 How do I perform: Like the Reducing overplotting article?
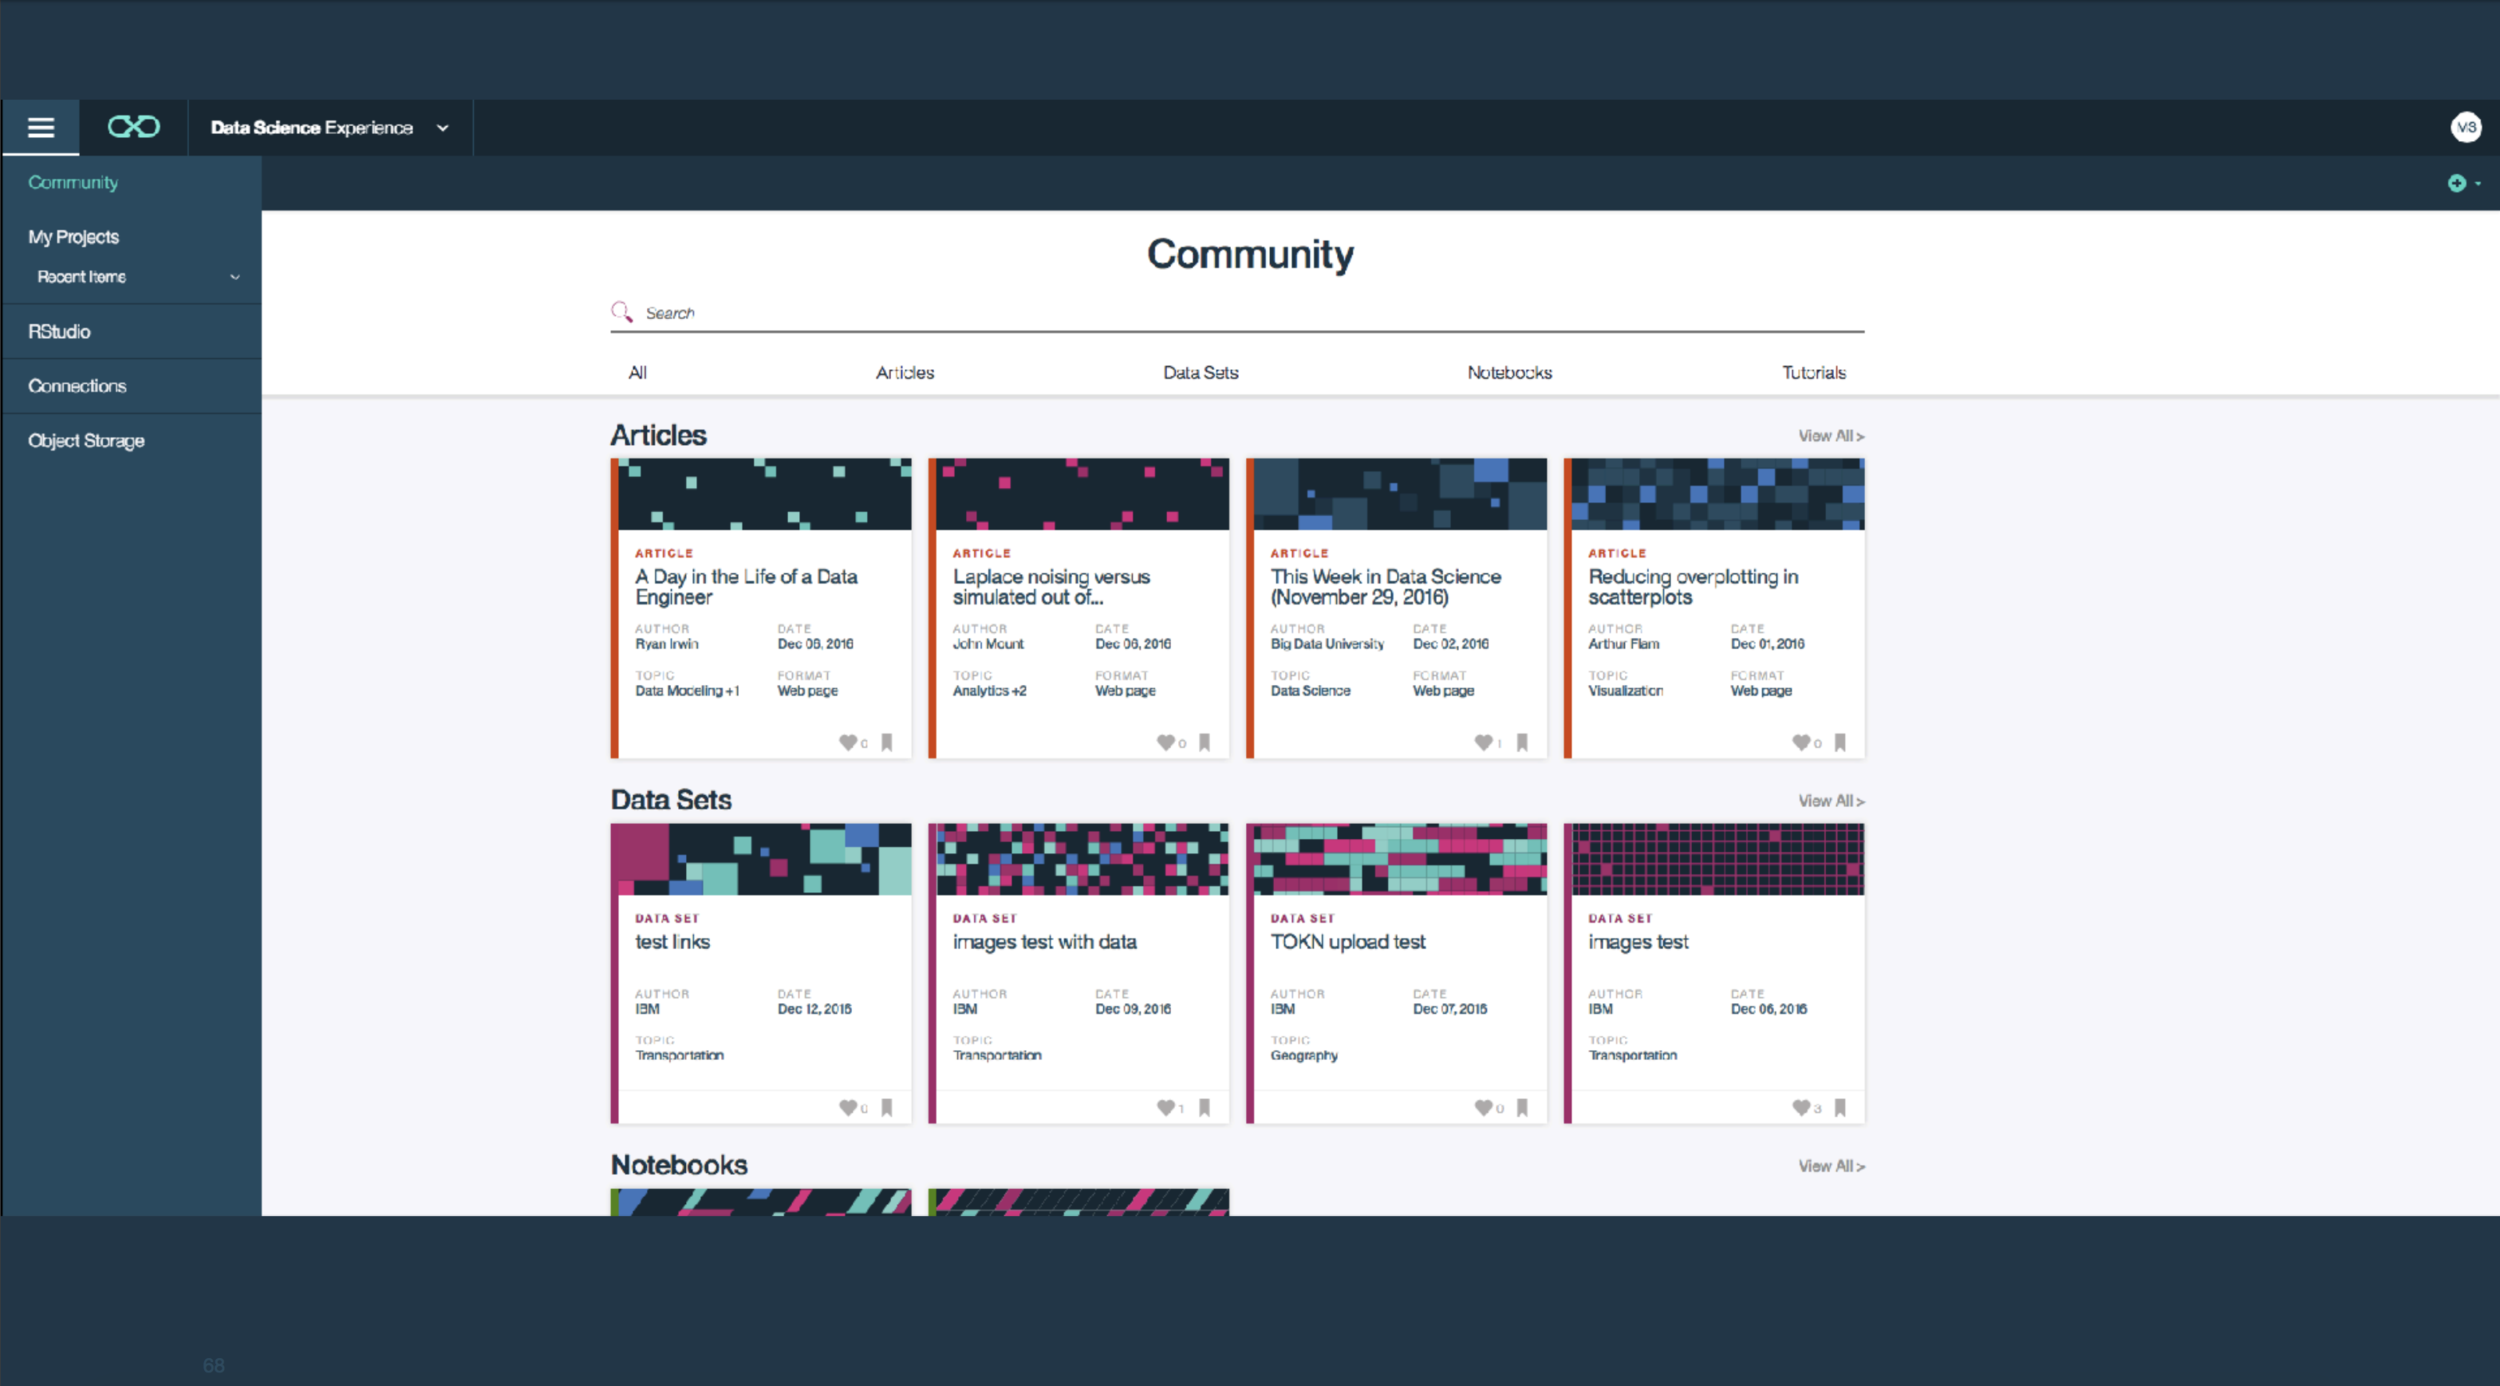(1800, 742)
